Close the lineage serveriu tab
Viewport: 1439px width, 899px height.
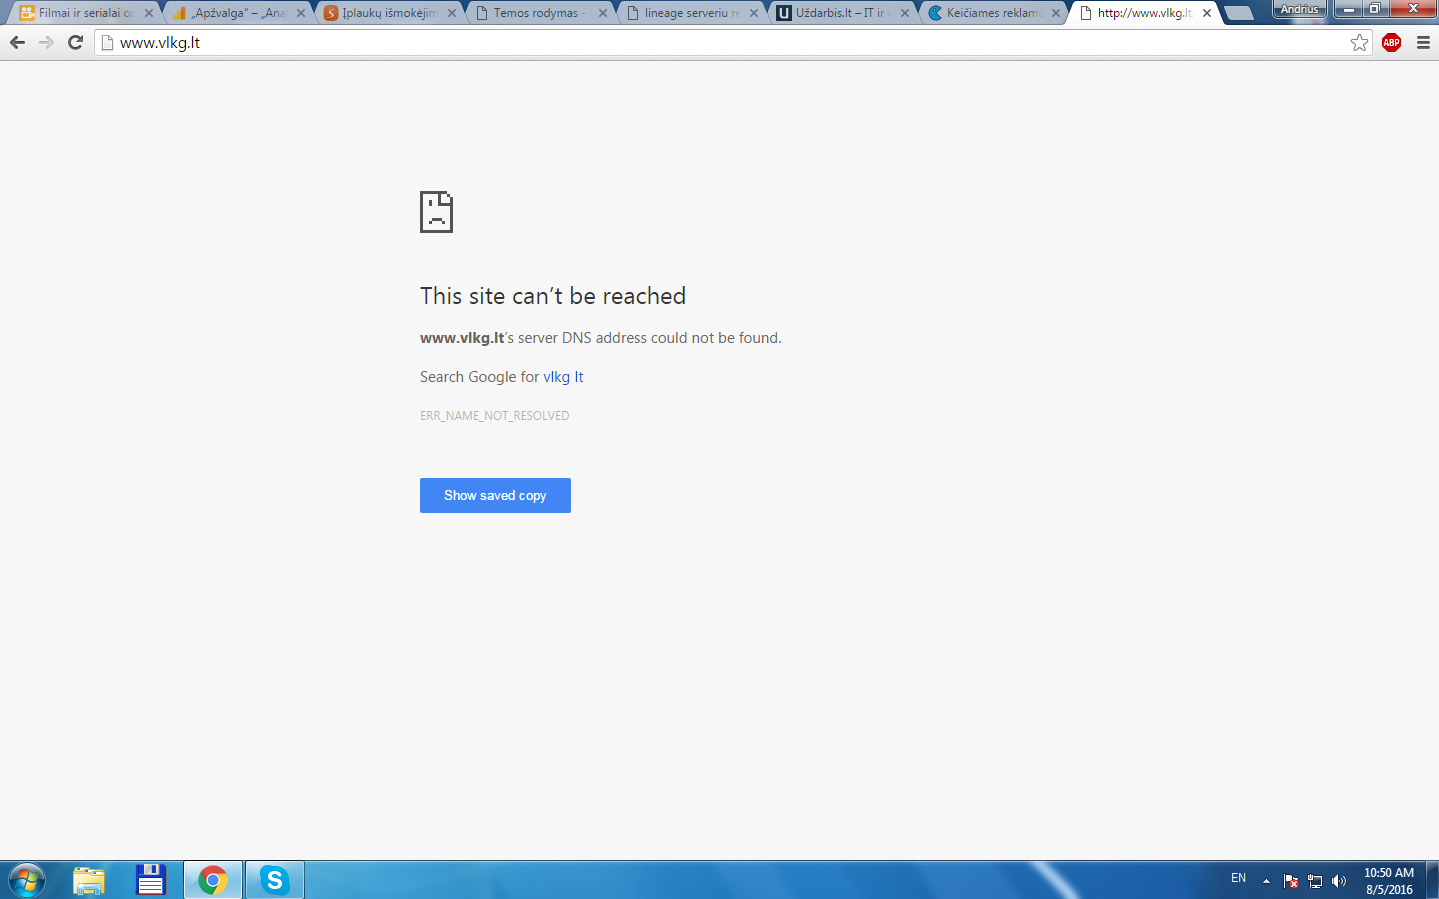pyautogui.click(x=754, y=13)
